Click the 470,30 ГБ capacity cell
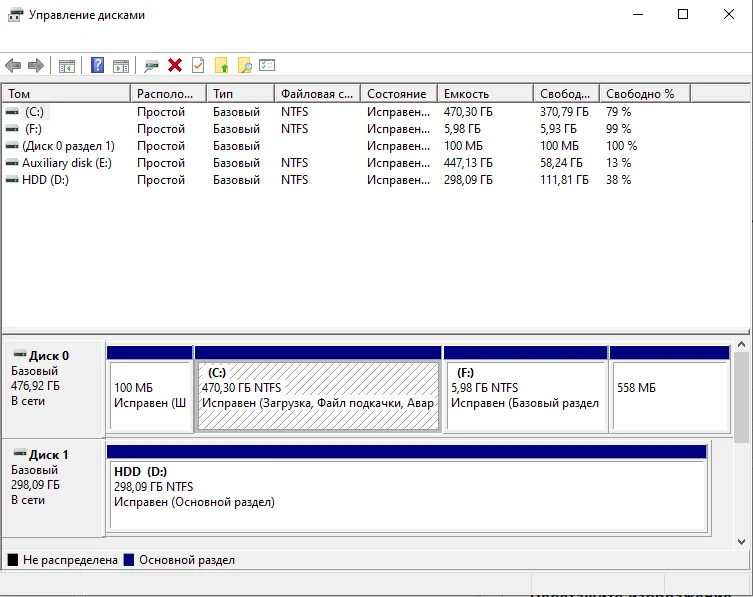Viewport: 753px width, 597px height. click(x=468, y=112)
